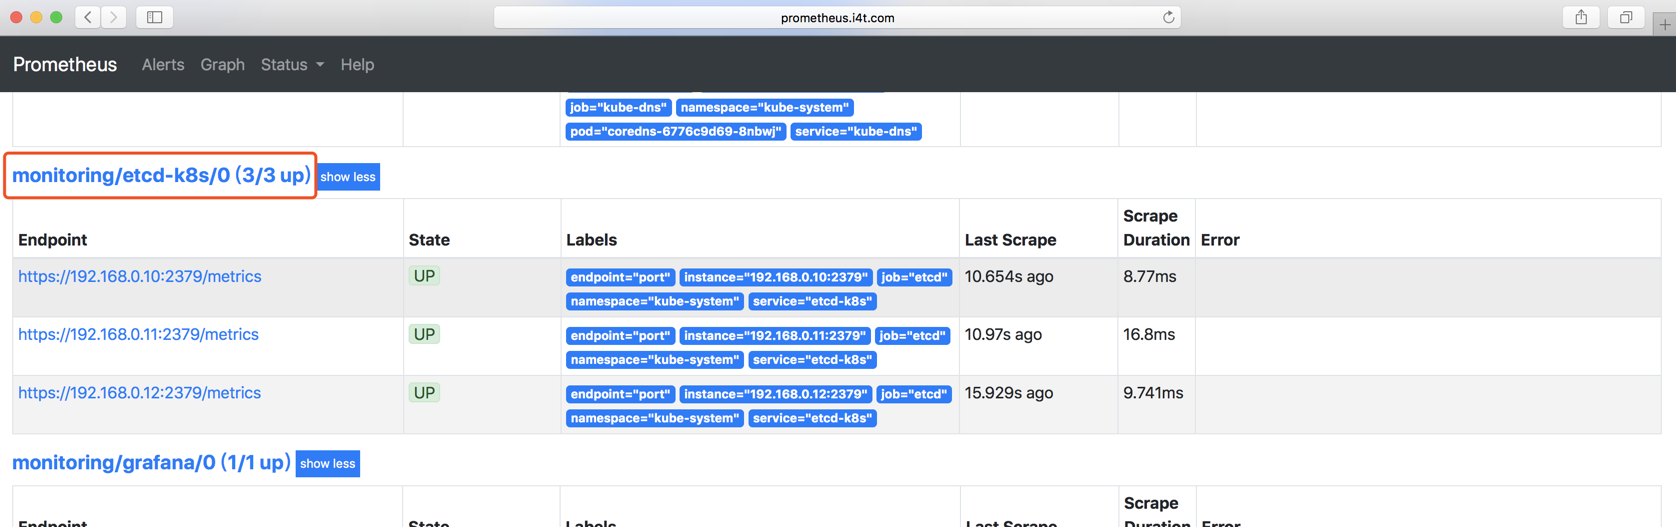Open the 192.168.0.10:2379 metrics endpoint link
Viewport: 1676px width, 527px height.
[x=140, y=277]
